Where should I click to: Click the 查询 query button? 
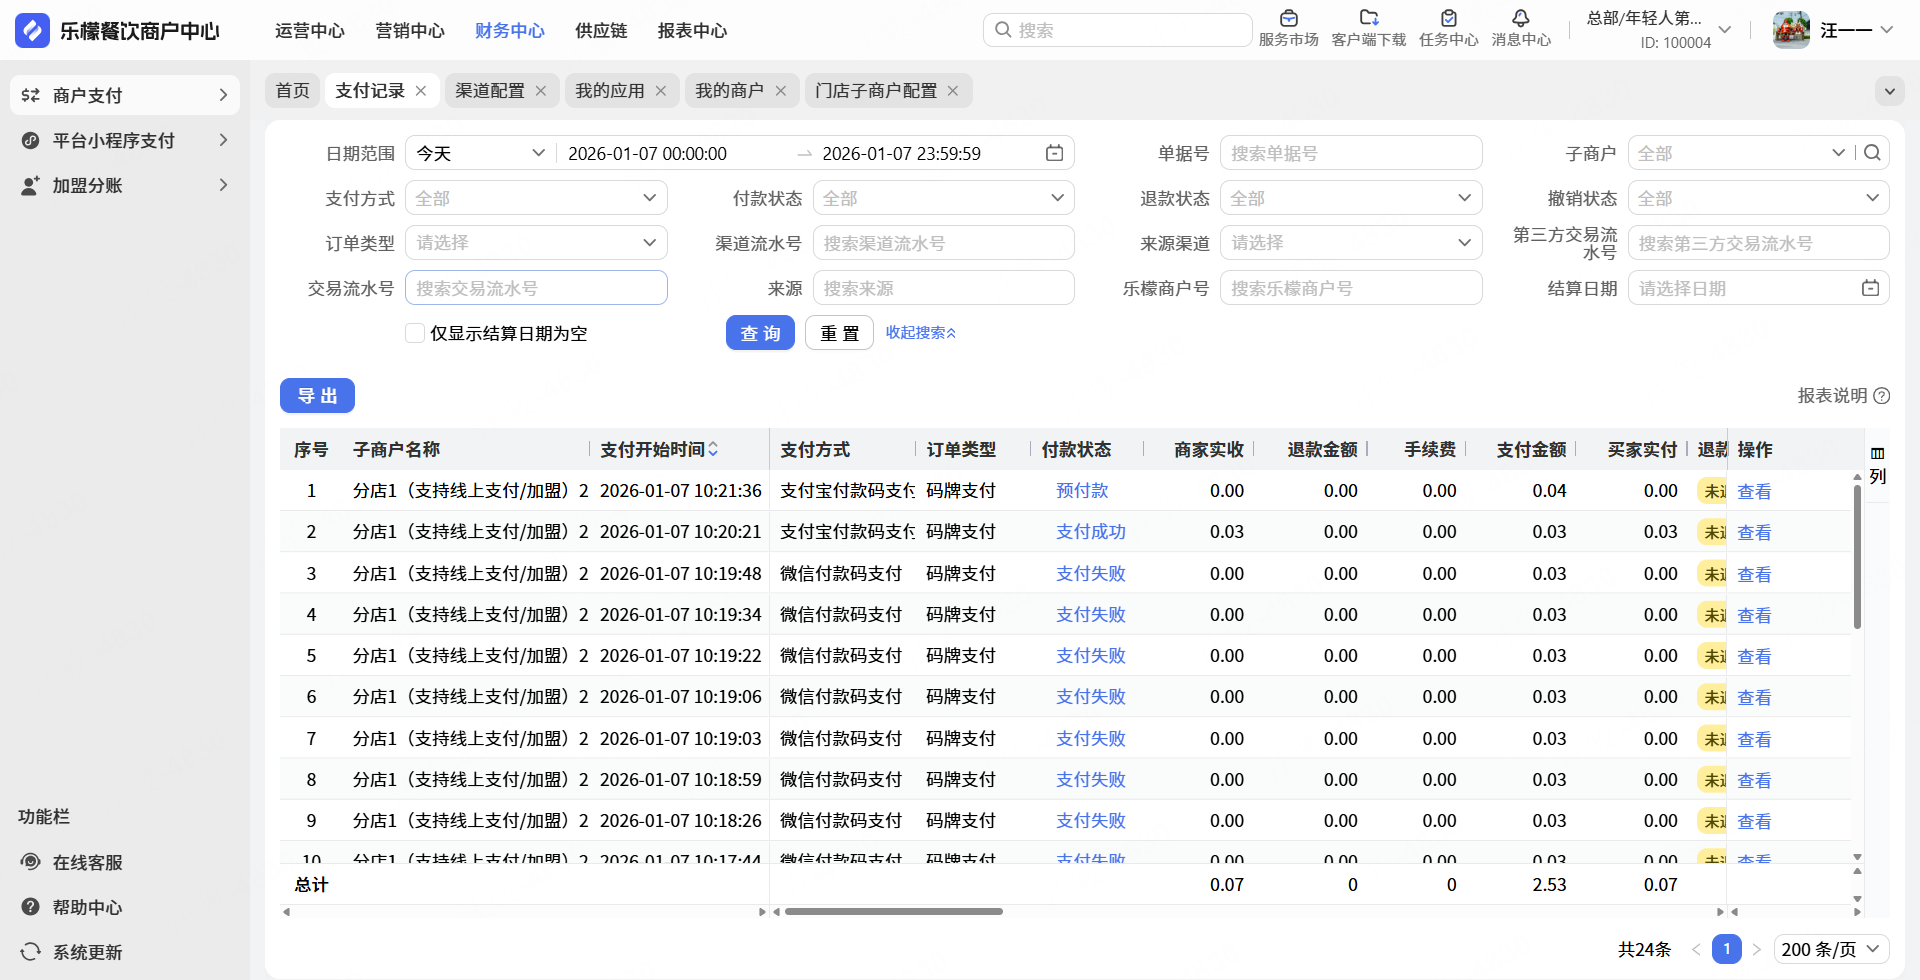click(760, 333)
